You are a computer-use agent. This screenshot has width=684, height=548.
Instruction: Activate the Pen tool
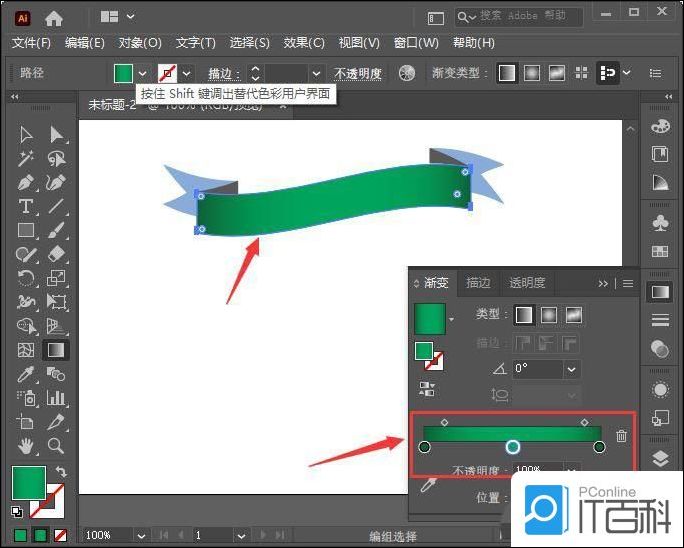(x=26, y=182)
